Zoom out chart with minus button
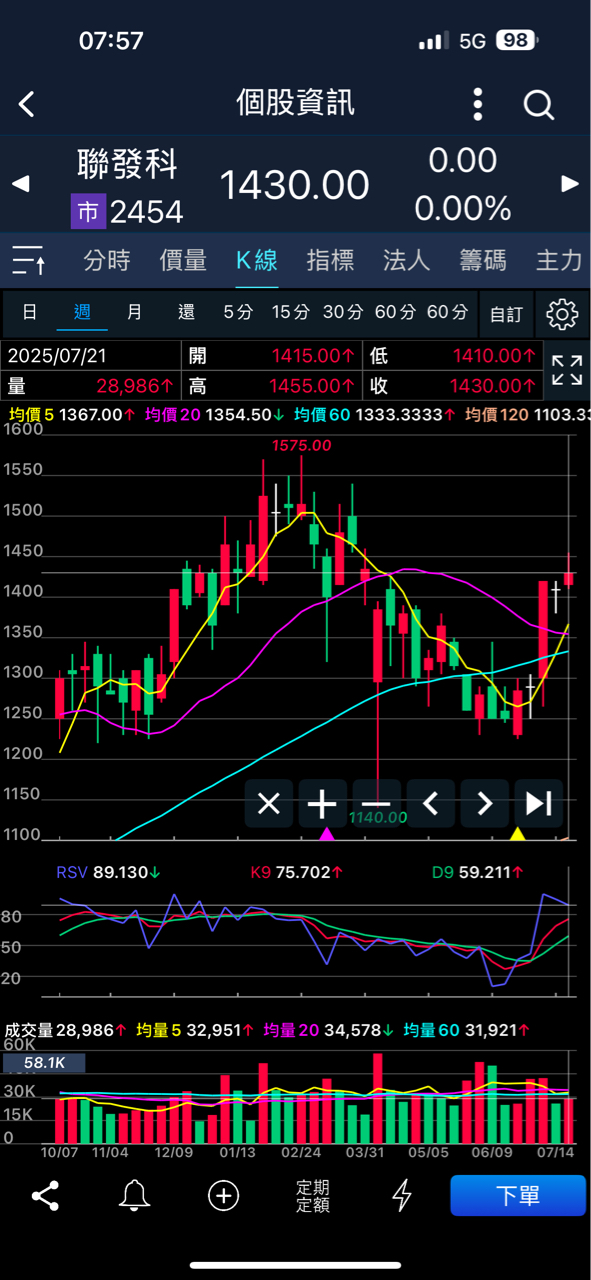 [x=376, y=804]
